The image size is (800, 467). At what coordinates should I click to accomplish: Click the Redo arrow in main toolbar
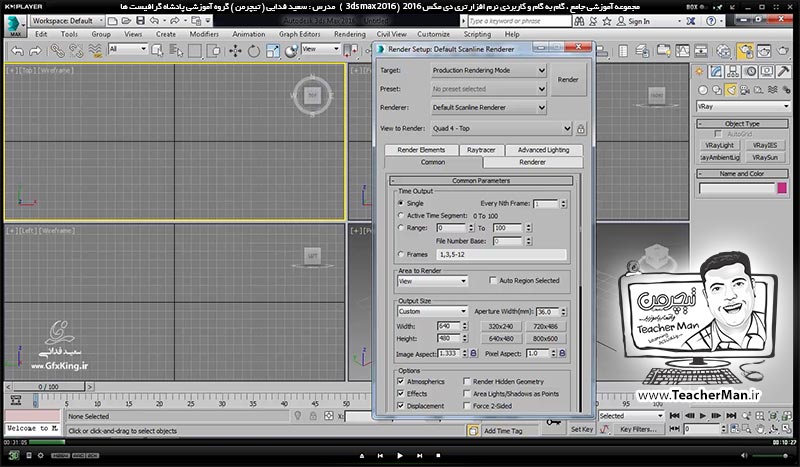point(35,51)
